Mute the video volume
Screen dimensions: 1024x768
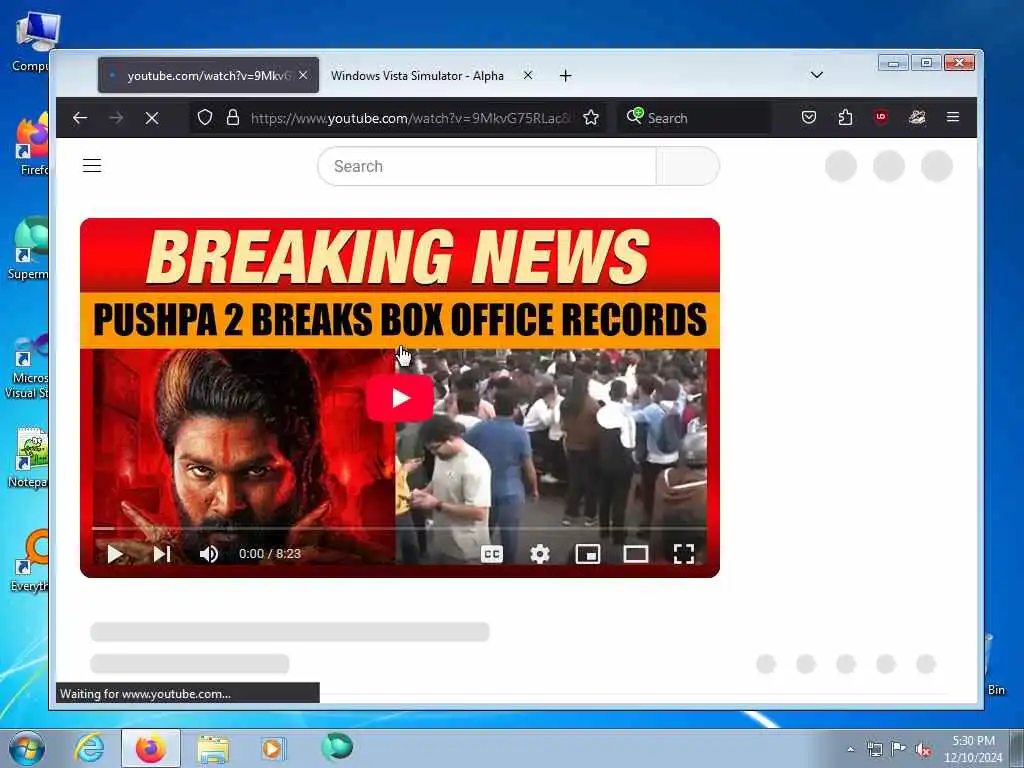pyautogui.click(x=209, y=554)
